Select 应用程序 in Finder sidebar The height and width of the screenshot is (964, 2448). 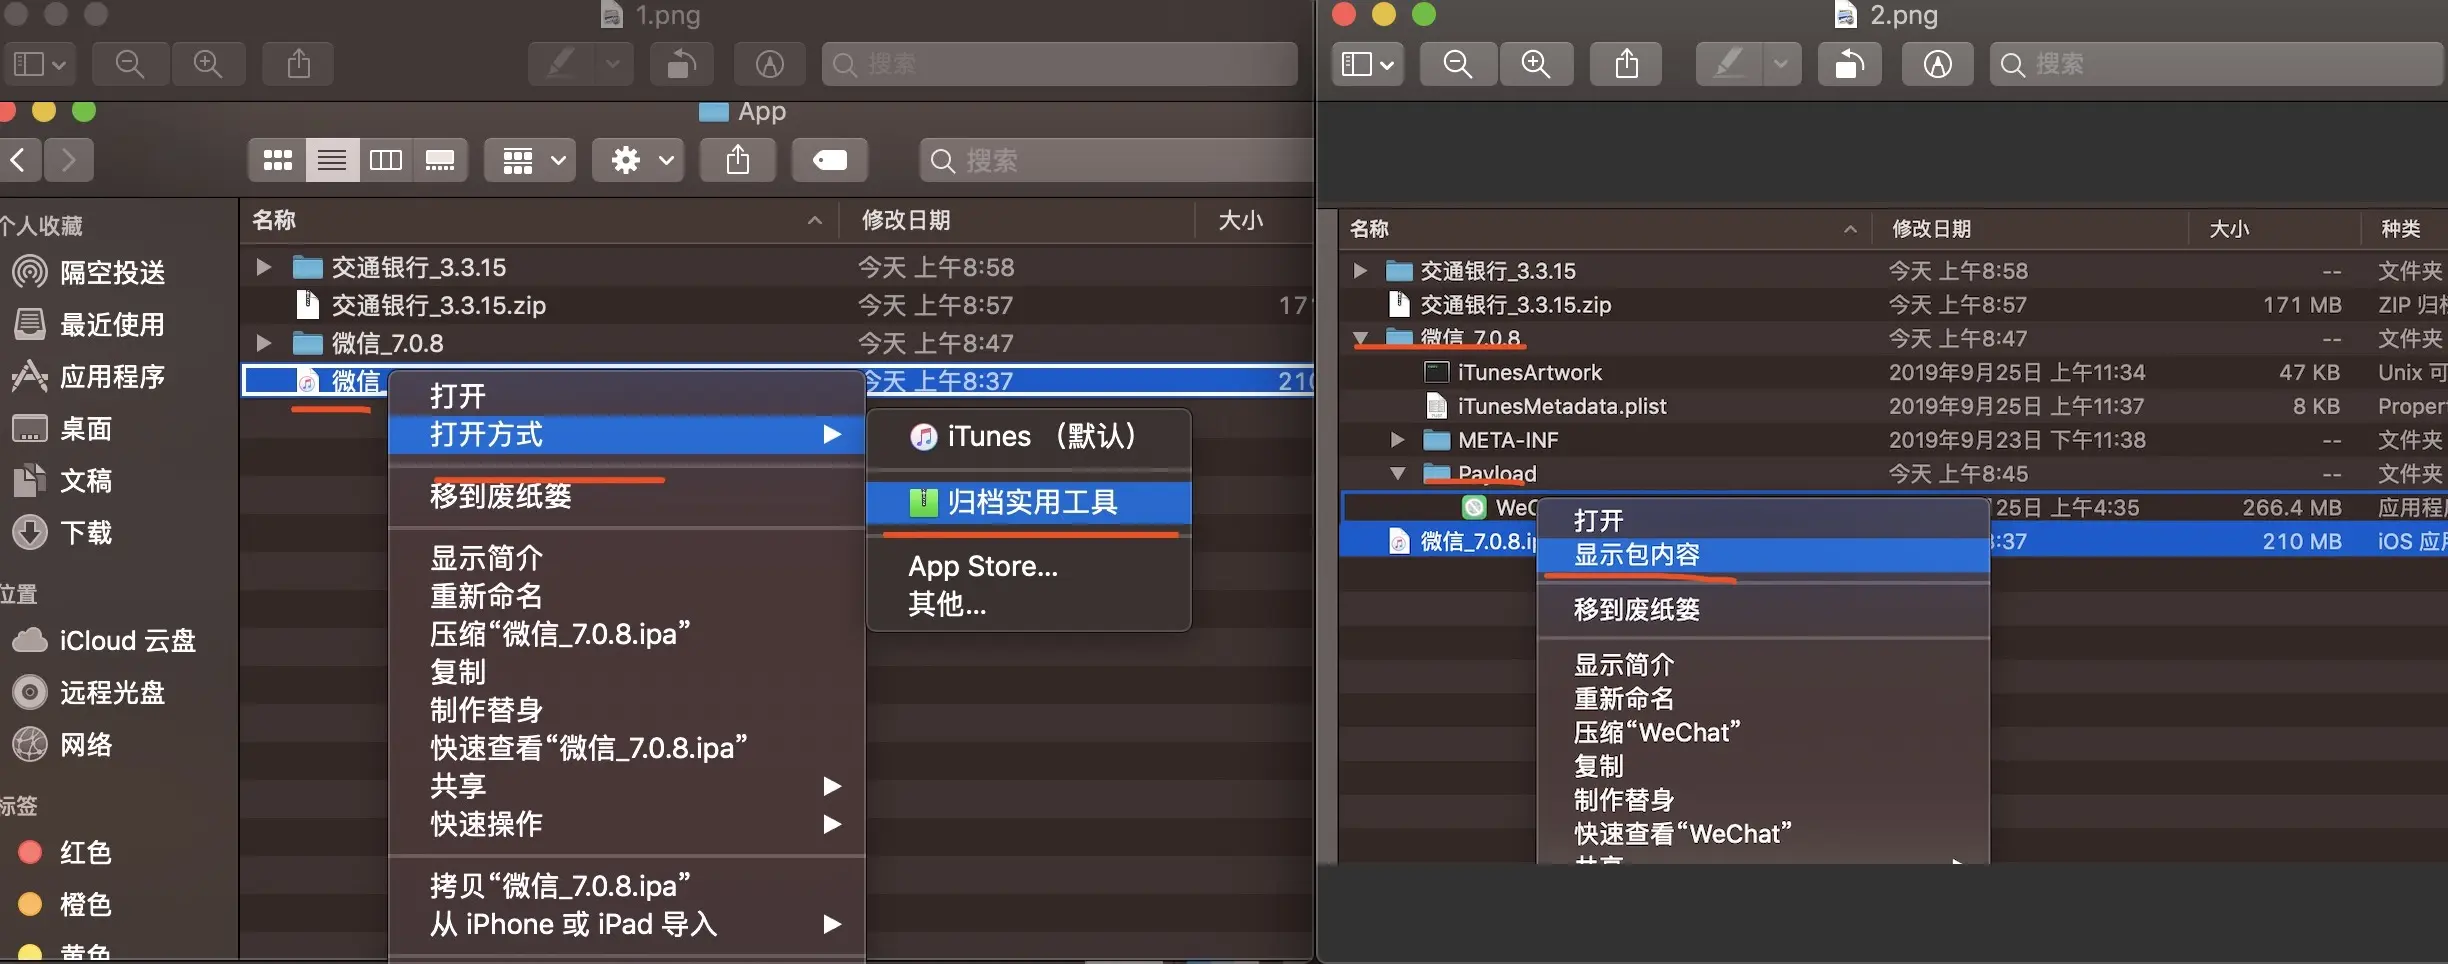tap(88, 376)
